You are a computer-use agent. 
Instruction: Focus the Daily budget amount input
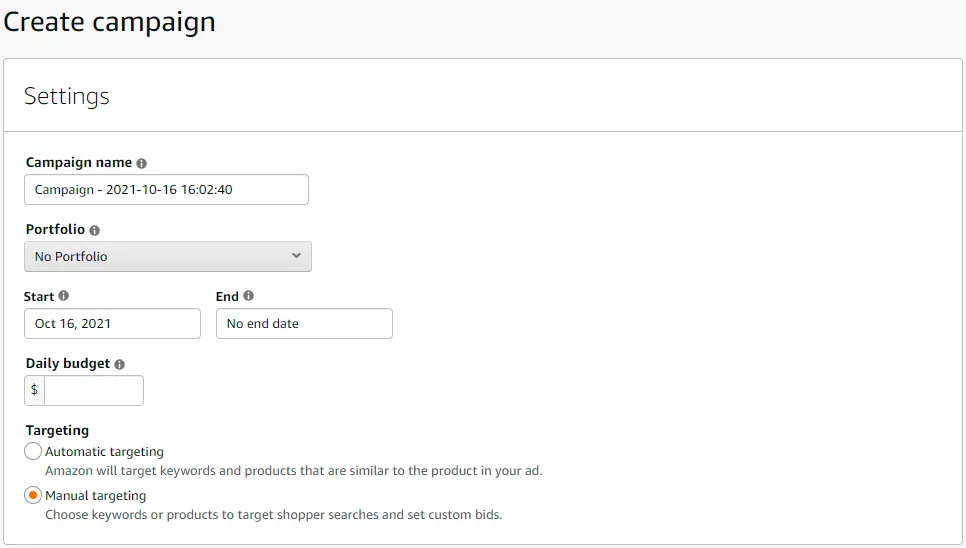[x=93, y=390]
